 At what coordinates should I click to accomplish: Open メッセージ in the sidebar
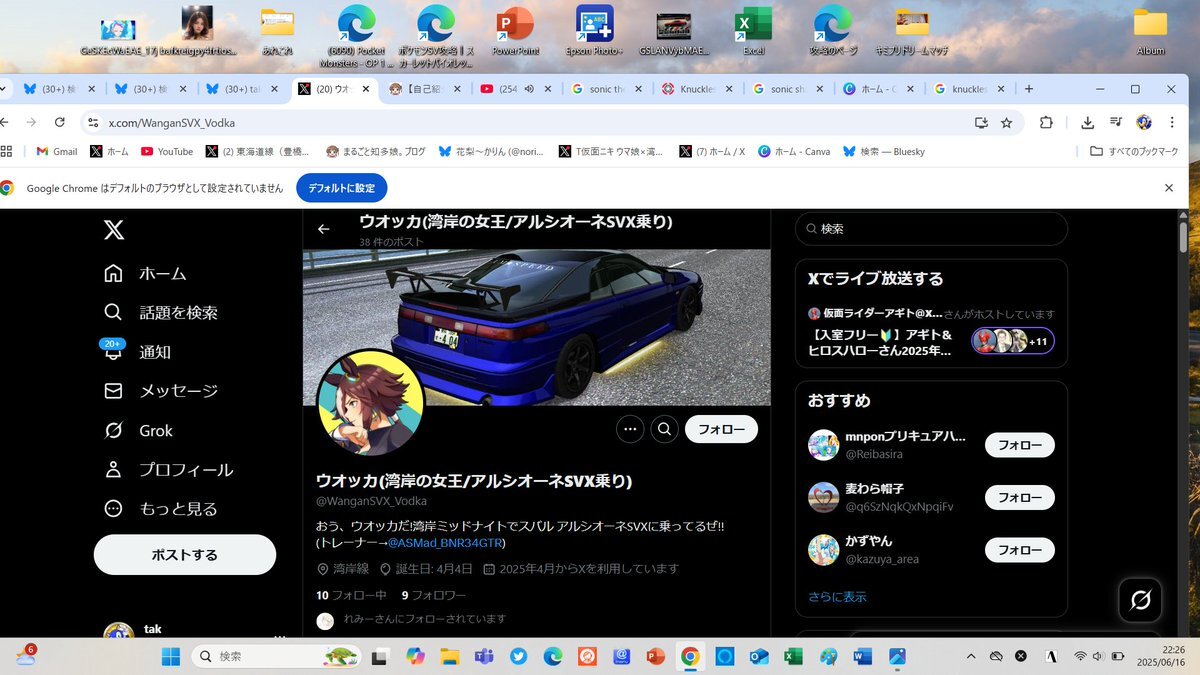click(161, 391)
